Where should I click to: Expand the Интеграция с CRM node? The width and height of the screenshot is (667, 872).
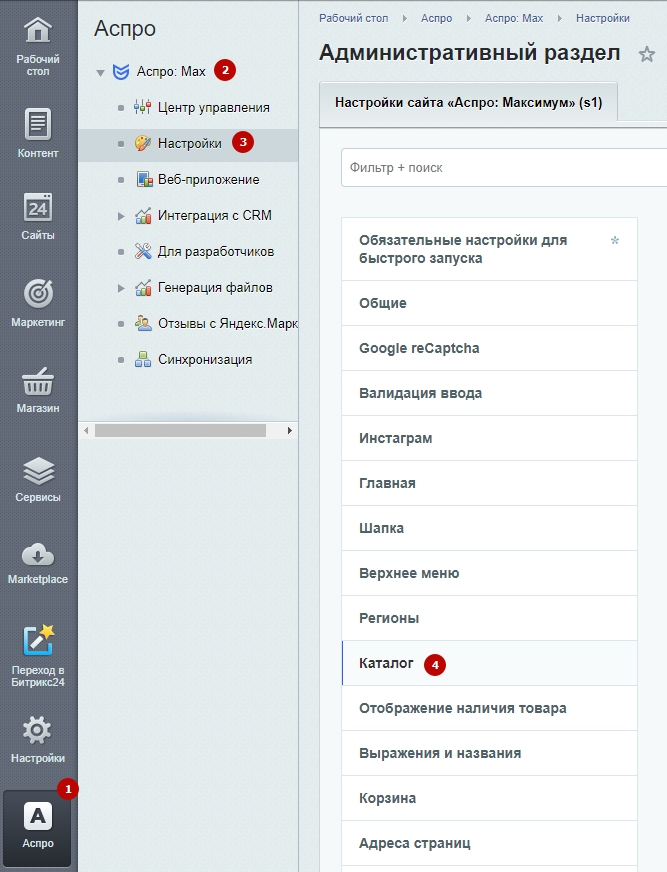click(x=121, y=216)
